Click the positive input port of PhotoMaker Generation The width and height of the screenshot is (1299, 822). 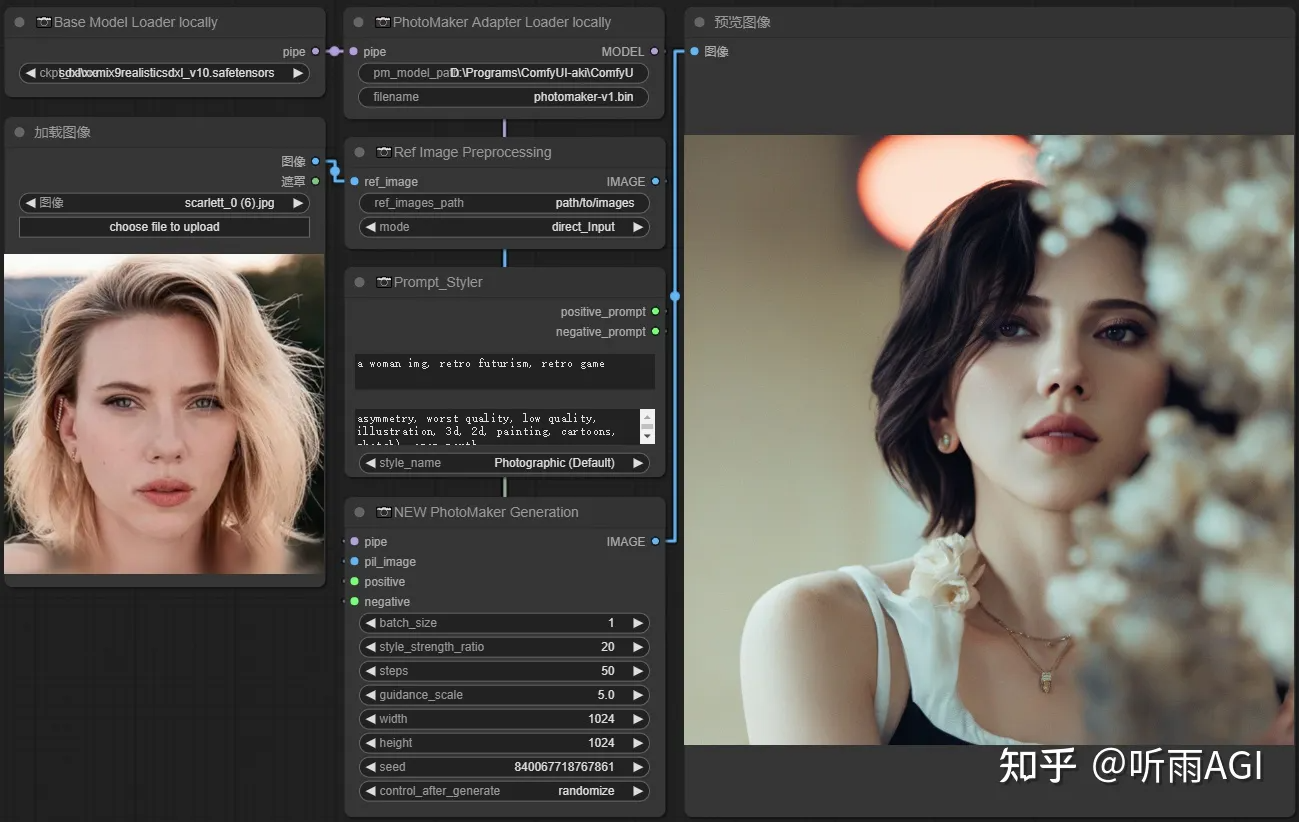pyautogui.click(x=354, y=581)
